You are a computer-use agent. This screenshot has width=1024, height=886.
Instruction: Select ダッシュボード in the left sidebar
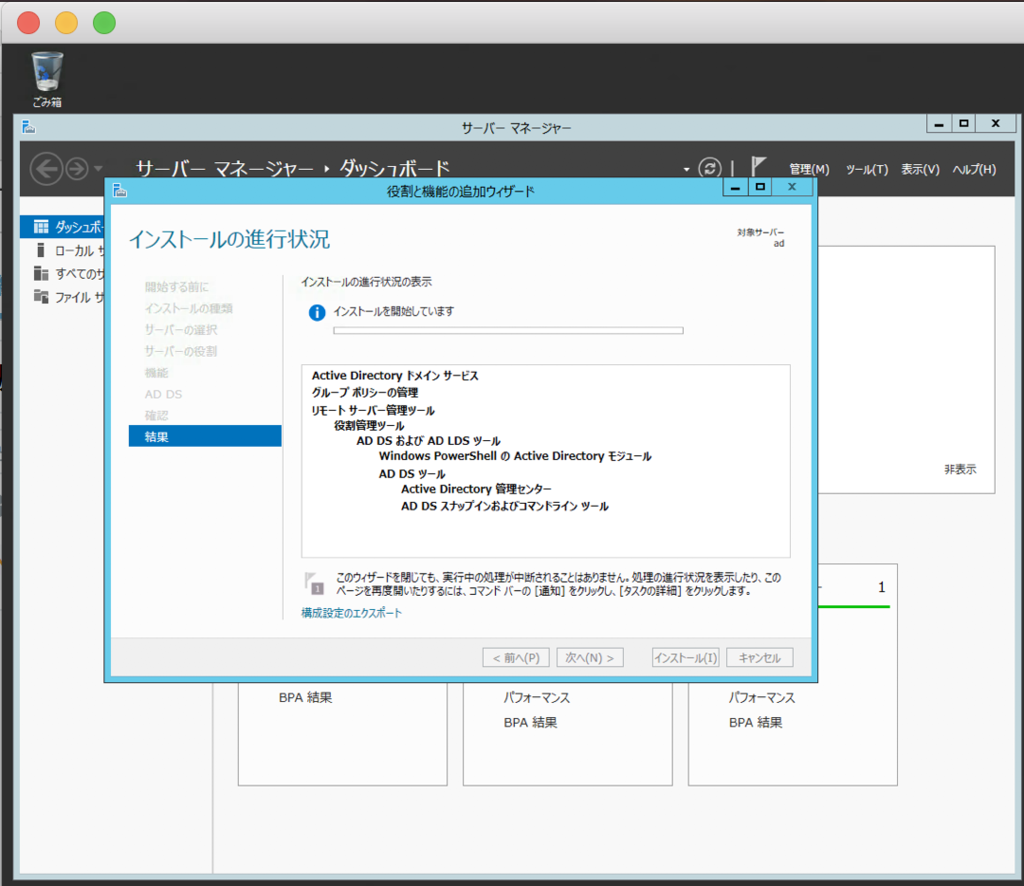[x=63, y=227]
